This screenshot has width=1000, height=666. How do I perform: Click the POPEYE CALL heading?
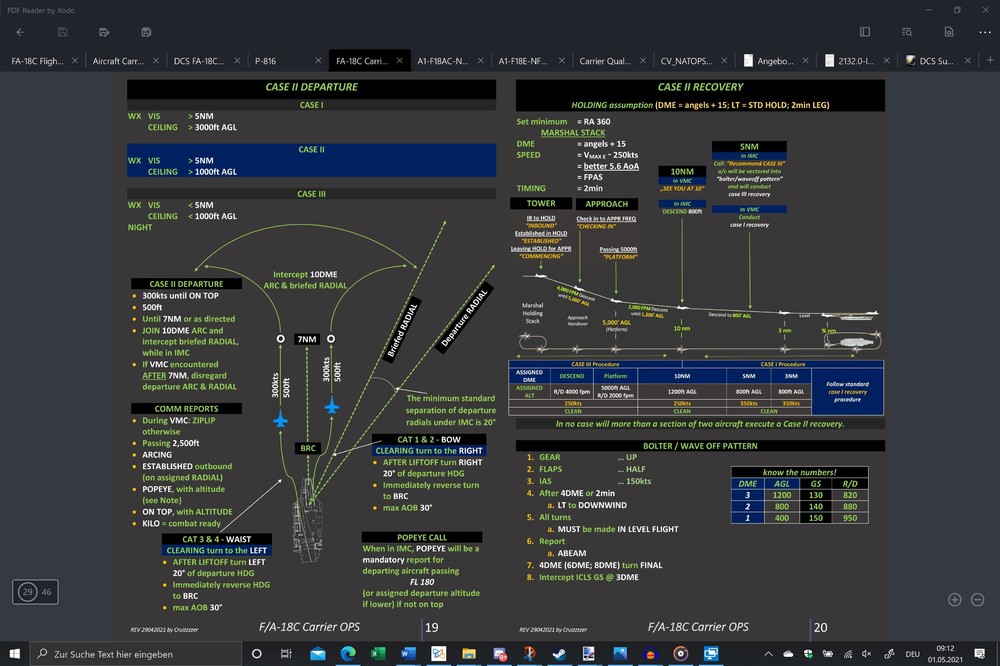(422, 537)
